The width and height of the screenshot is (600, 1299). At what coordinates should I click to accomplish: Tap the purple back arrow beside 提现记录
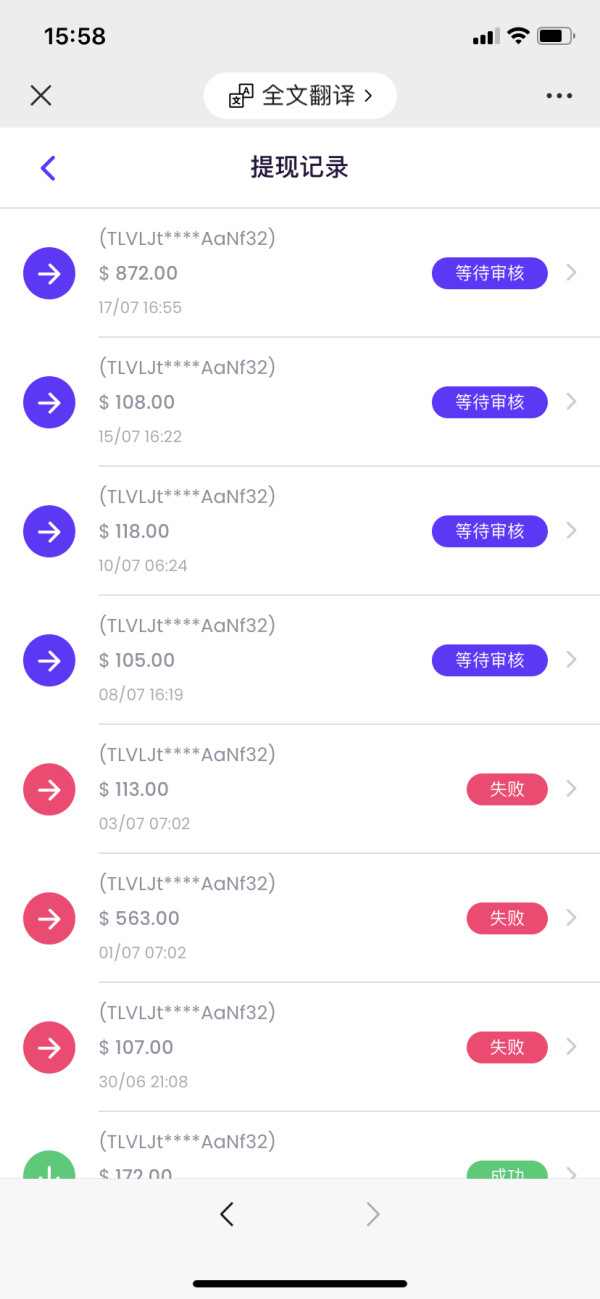pyautogui.click(x=48, y=168)
